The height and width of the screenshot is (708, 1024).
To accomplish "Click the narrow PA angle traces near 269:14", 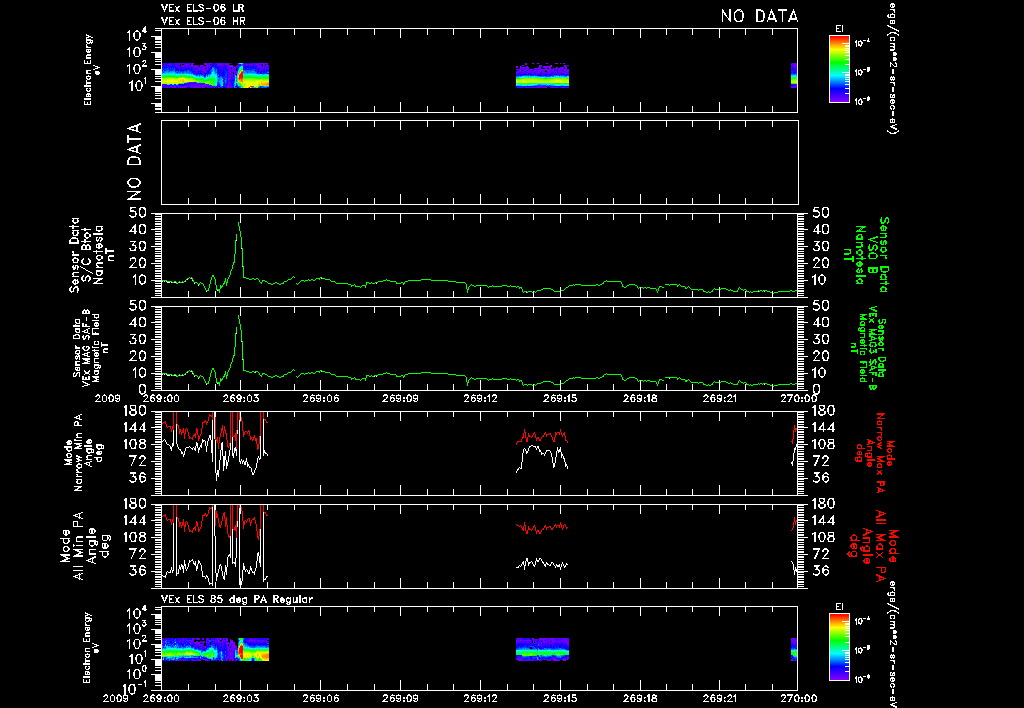I will (542, 451).
